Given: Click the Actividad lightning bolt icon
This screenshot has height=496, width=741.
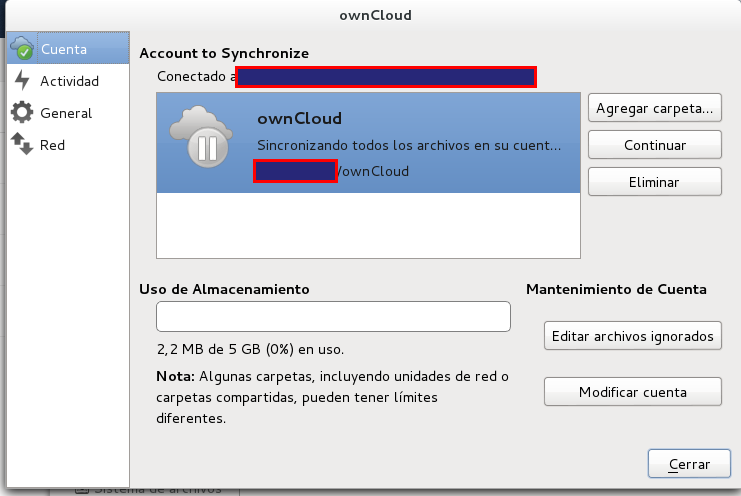Looking at the screenshot, I should coord(22,80).
